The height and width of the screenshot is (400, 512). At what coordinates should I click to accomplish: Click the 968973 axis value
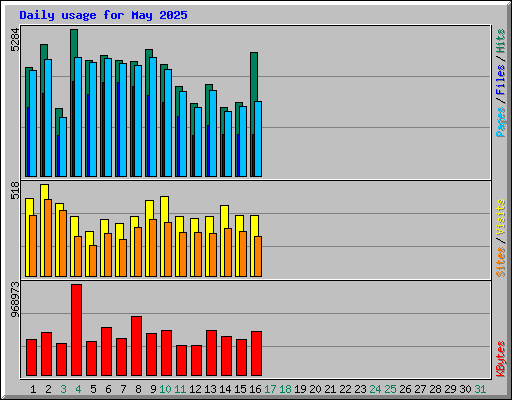[x=15, y=300]
